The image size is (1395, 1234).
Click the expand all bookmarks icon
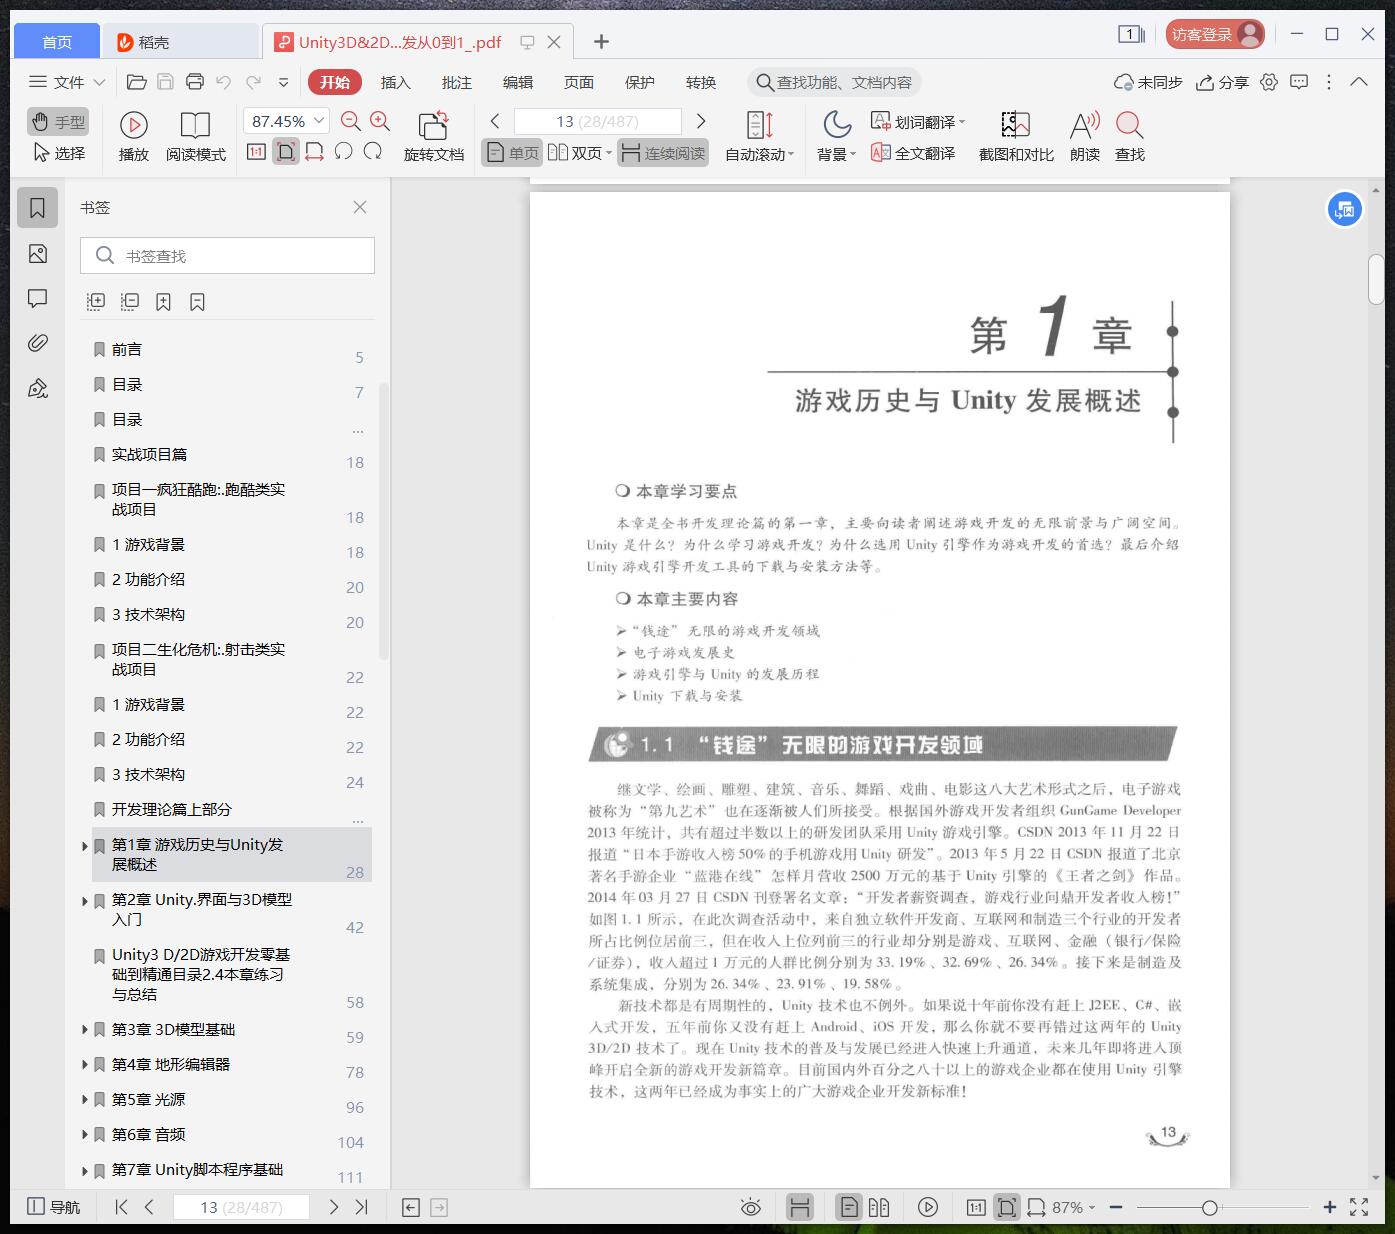pos(96,301)
